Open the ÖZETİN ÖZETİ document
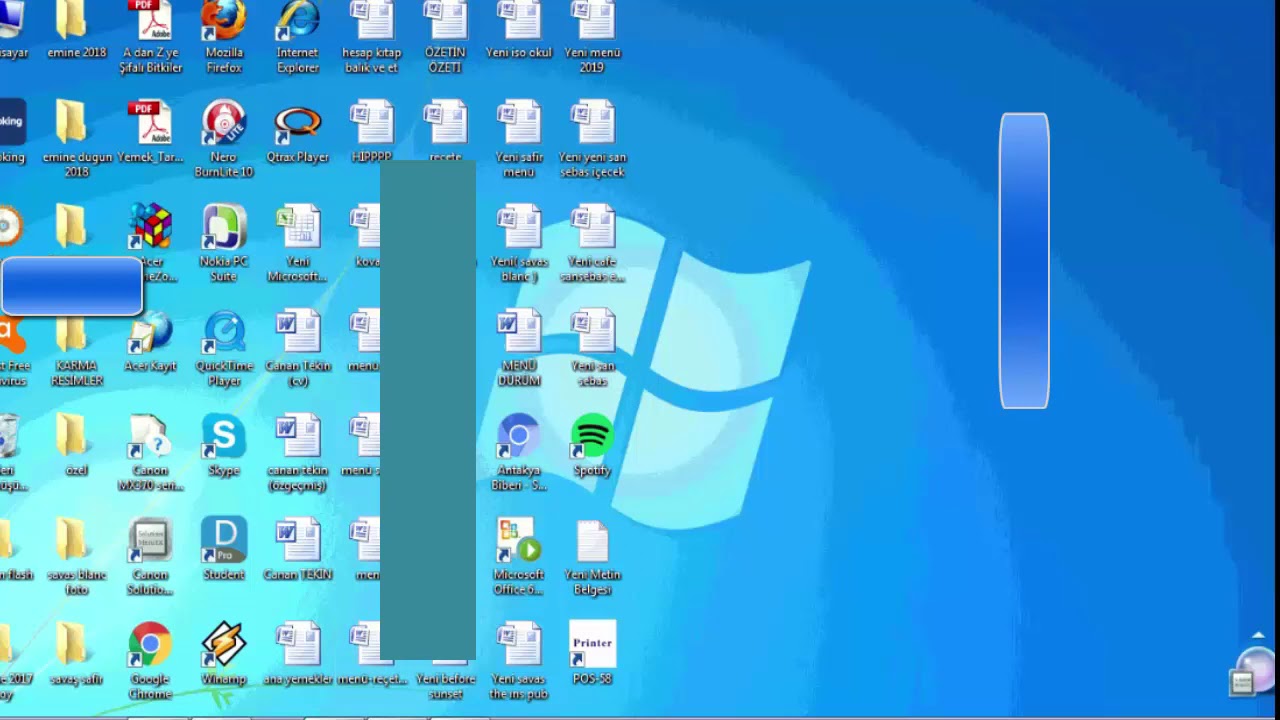1280x720 pixels. pos(445,37)
